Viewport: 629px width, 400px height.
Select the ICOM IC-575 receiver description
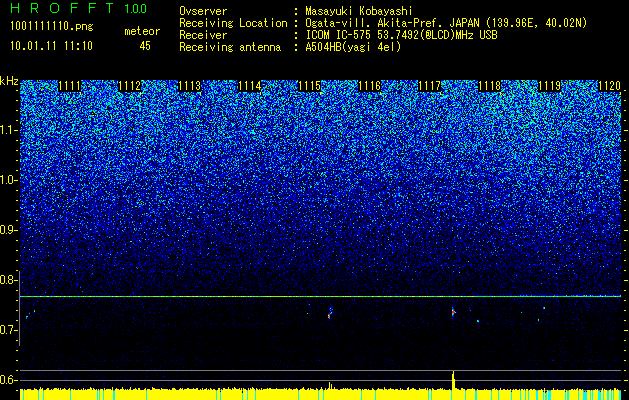(401, 35)
